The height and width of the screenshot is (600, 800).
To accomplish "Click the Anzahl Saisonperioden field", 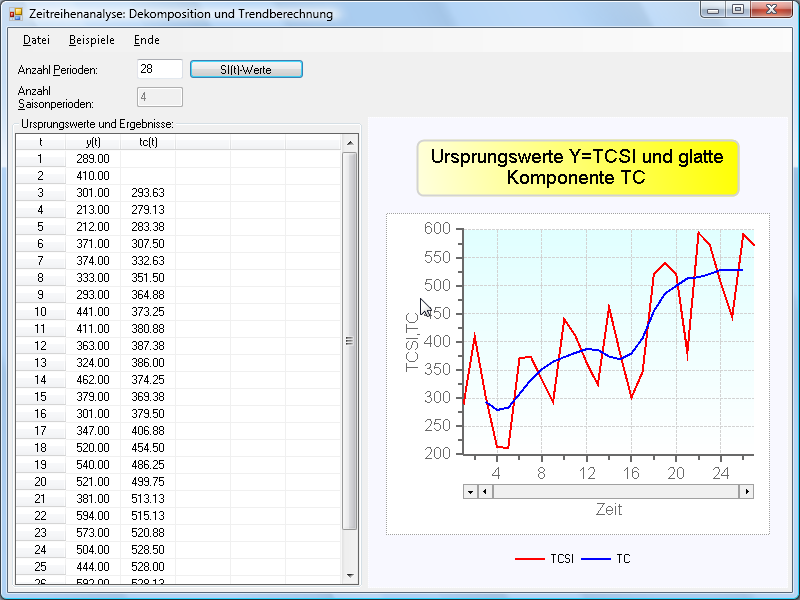I will (159, 97).
